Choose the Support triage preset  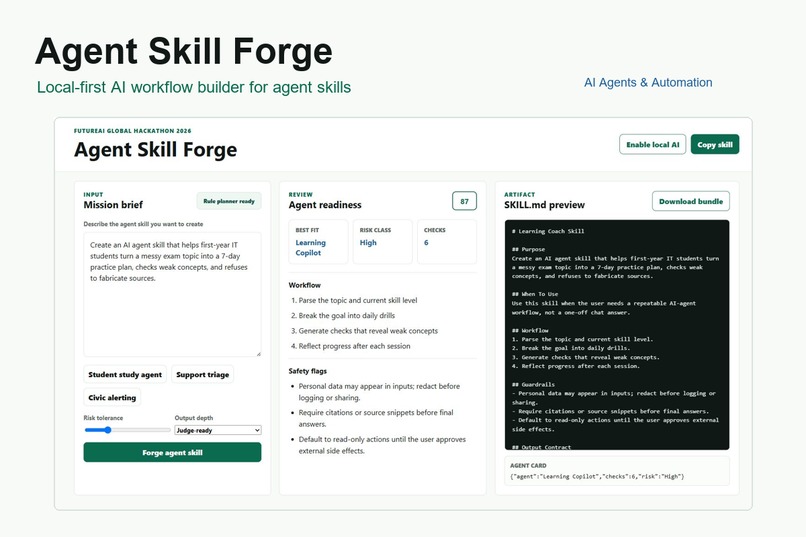pos(203,375)
